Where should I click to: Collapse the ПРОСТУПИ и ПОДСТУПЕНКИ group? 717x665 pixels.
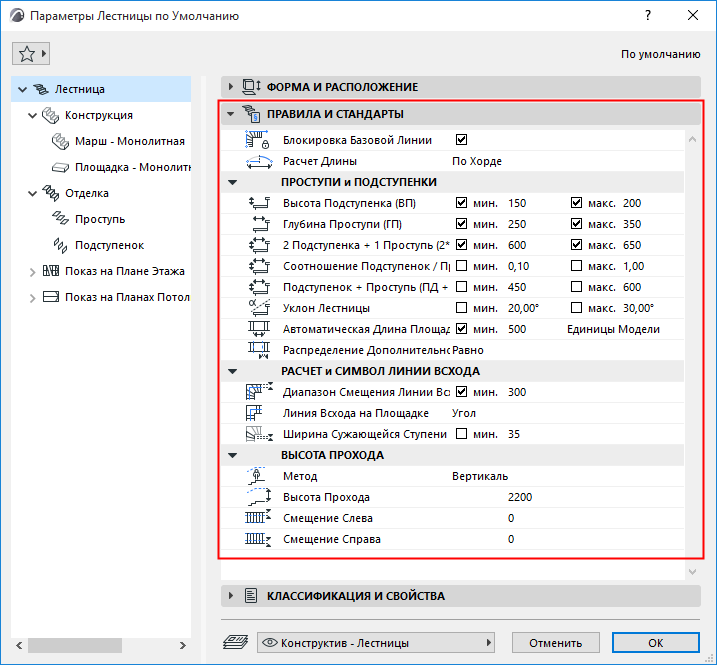click(x=232, y=182)
